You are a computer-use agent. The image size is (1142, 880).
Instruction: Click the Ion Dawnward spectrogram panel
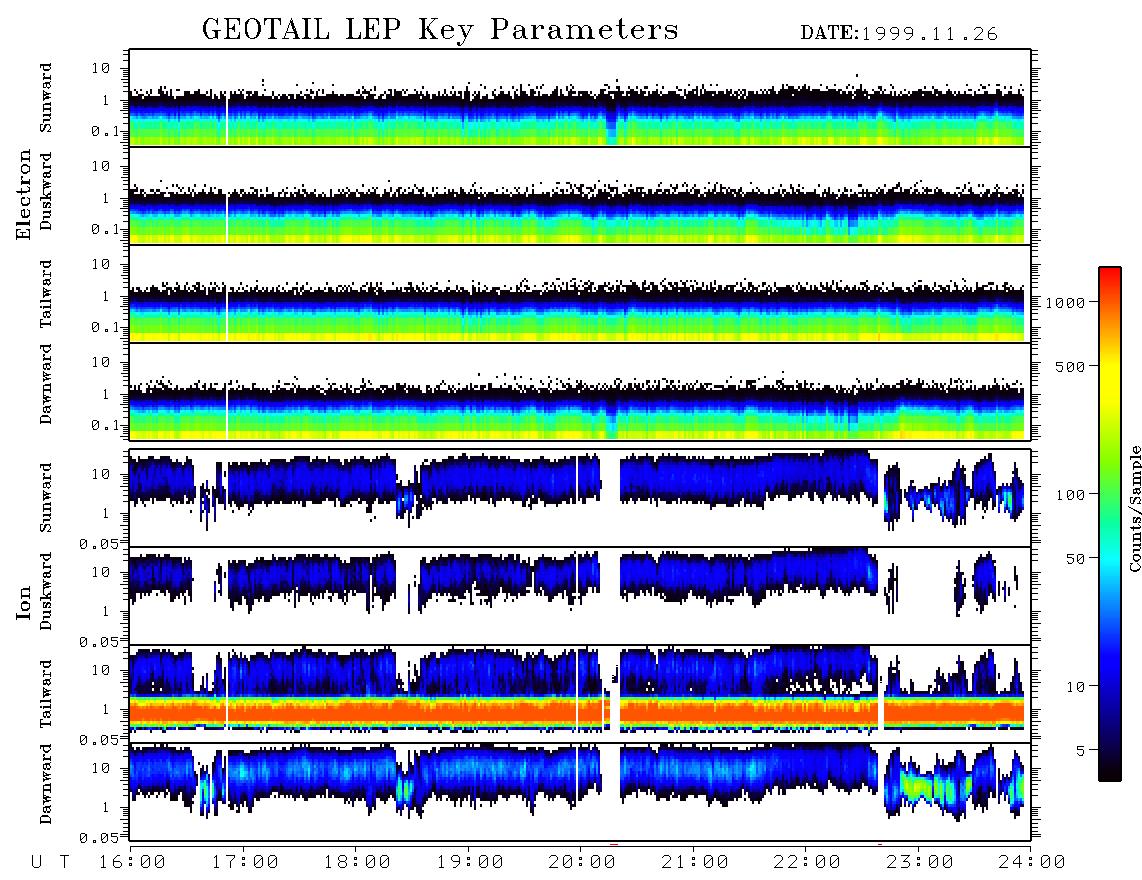pyautogui.click(x=580, y=792)
